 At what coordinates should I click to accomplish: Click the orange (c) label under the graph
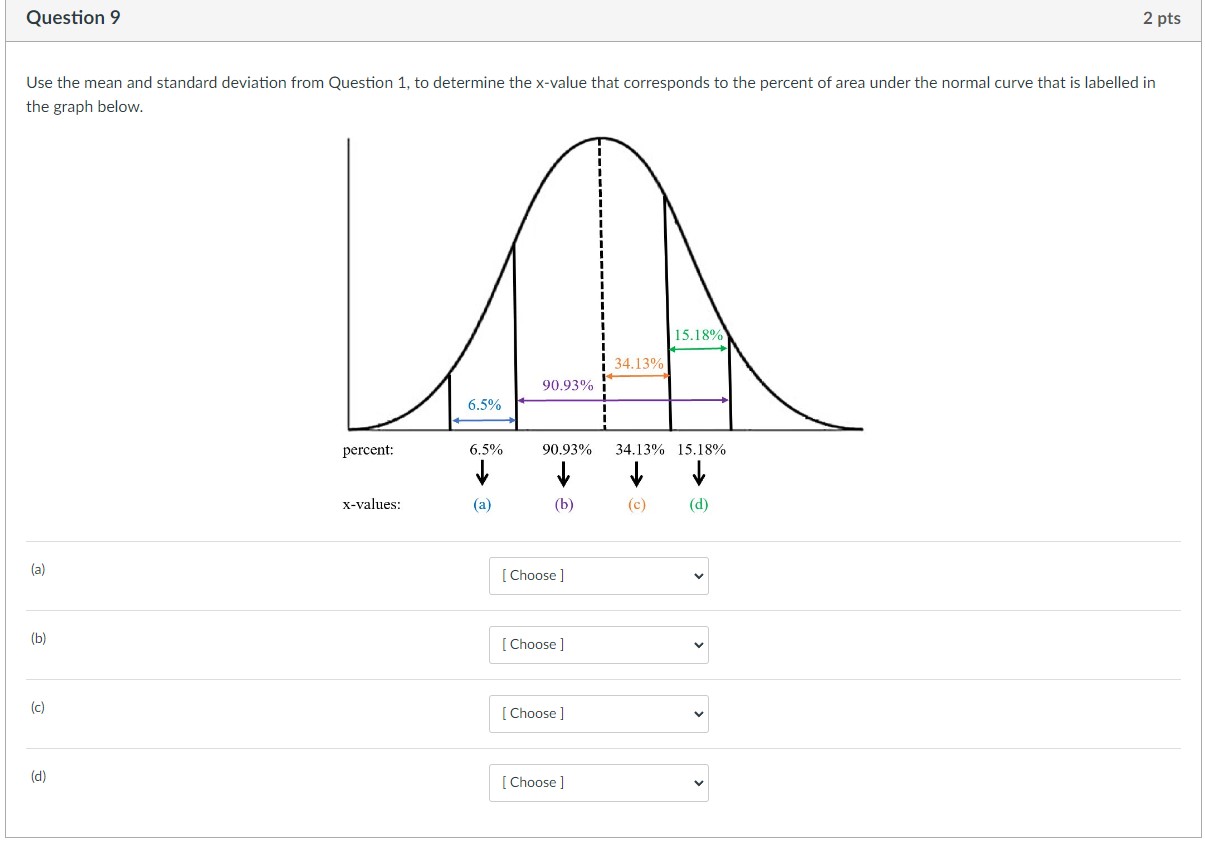[636, 504]
